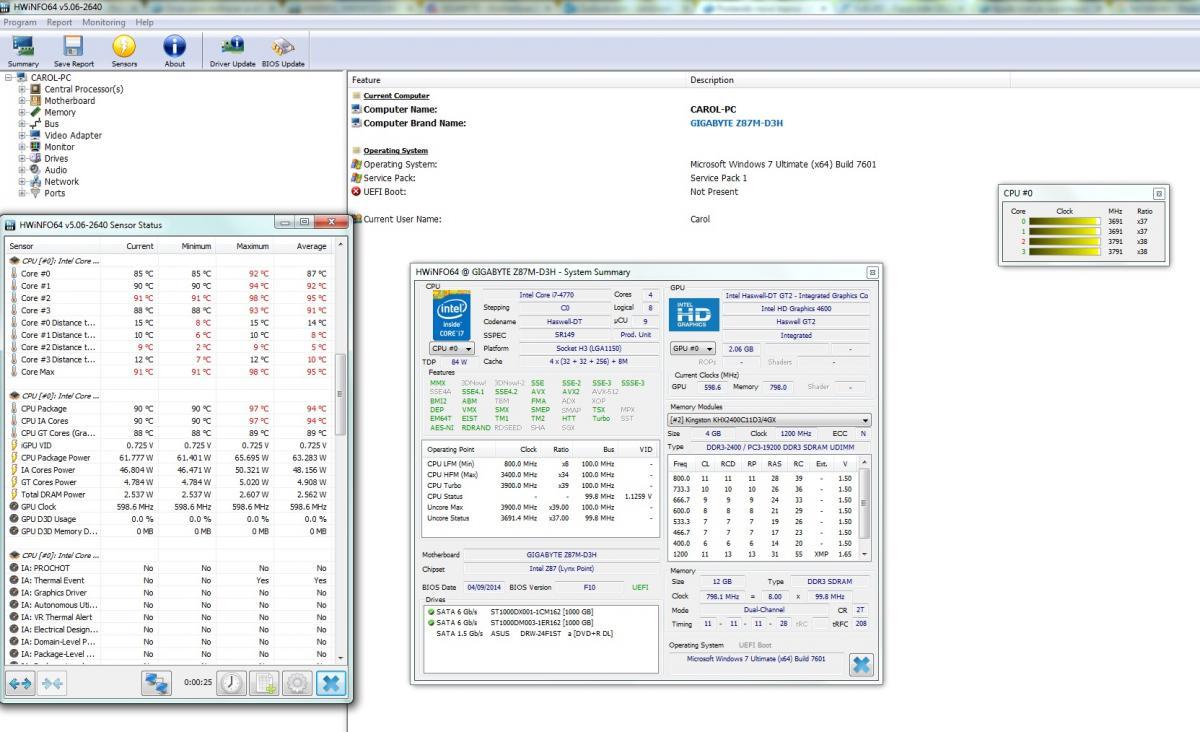The height and width of the screenshot is (732, 1200).
Task: Click the Feature column header
Action: coord(517,80)
